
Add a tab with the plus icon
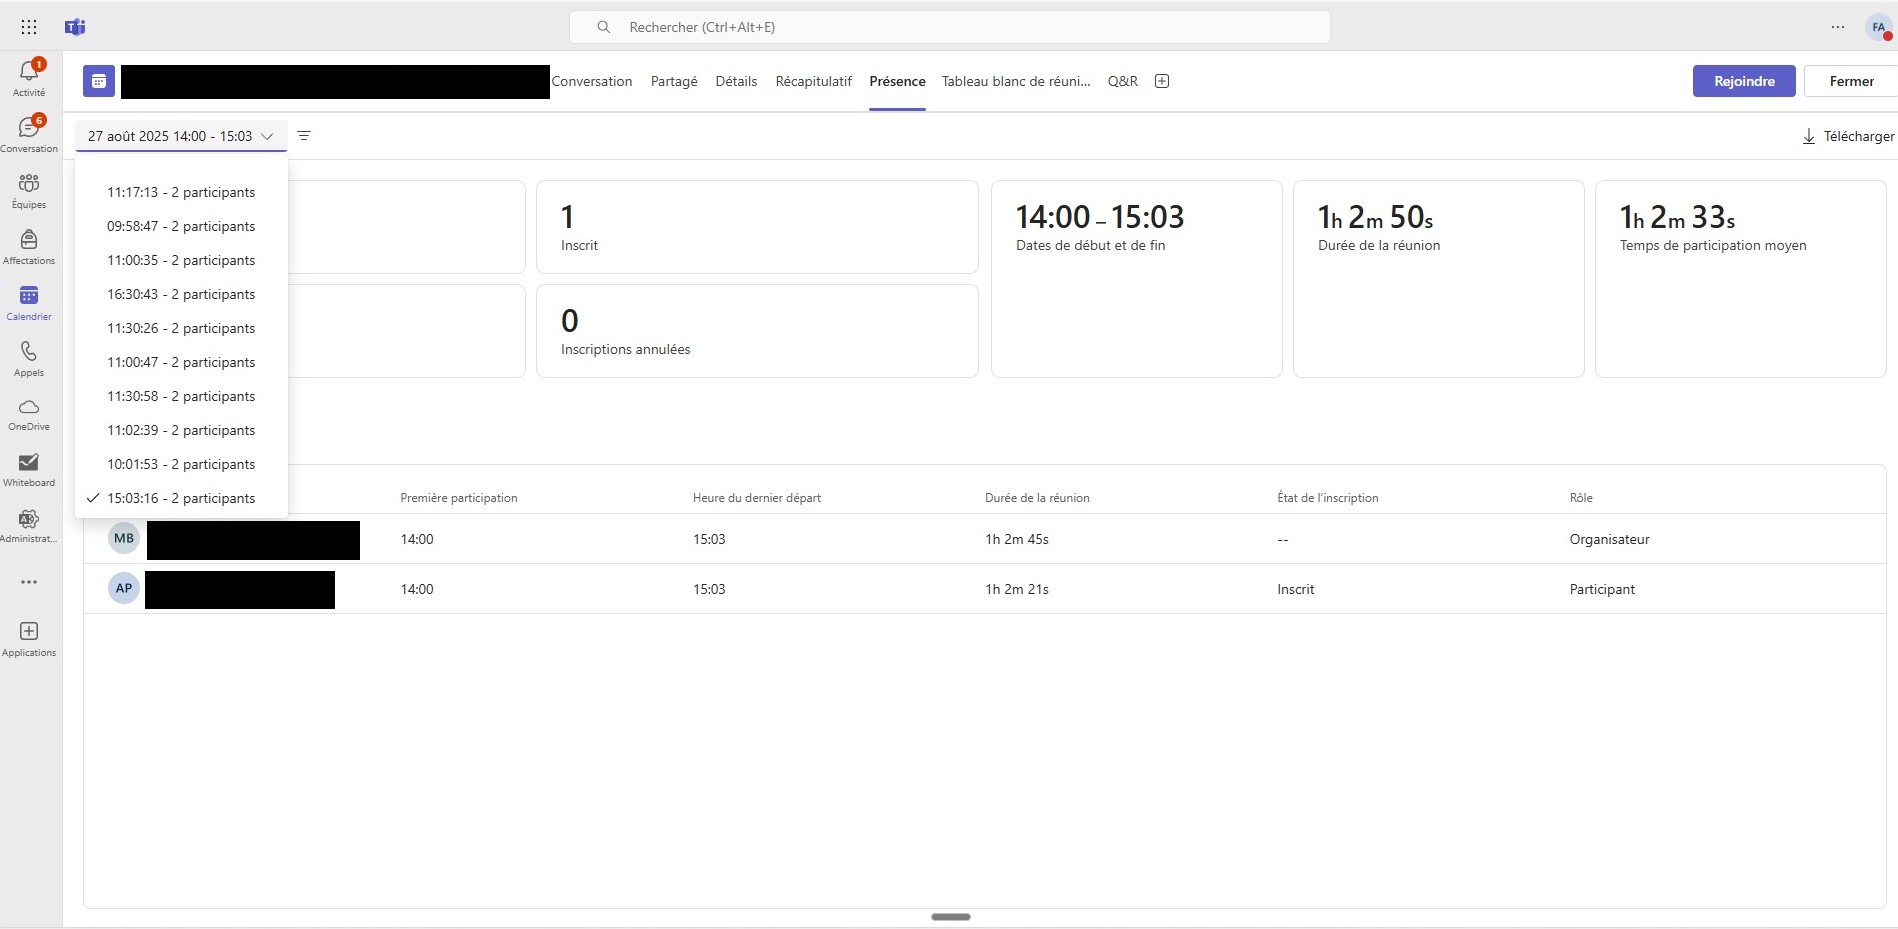pos(1162,81)
